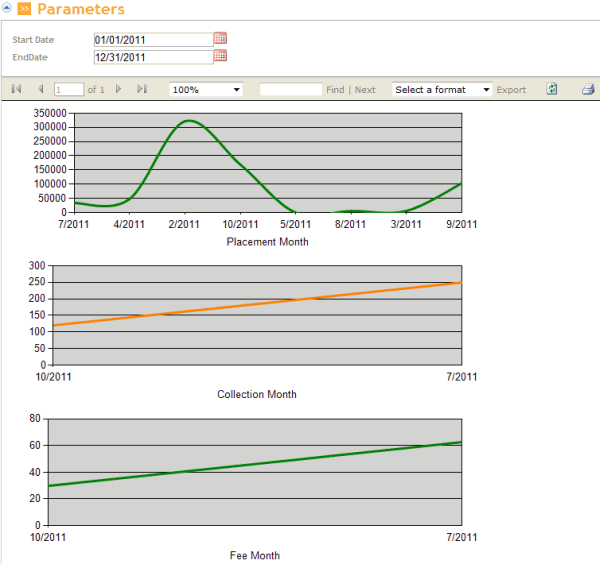Click the orange double-arrow Parameters icon

[x=25, y=9]
